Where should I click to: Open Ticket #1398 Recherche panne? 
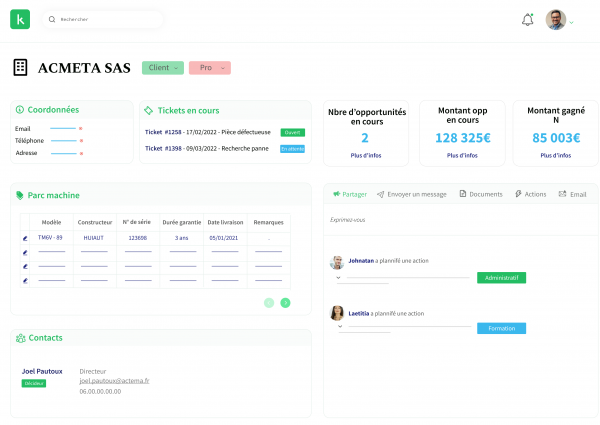(207, 148)
